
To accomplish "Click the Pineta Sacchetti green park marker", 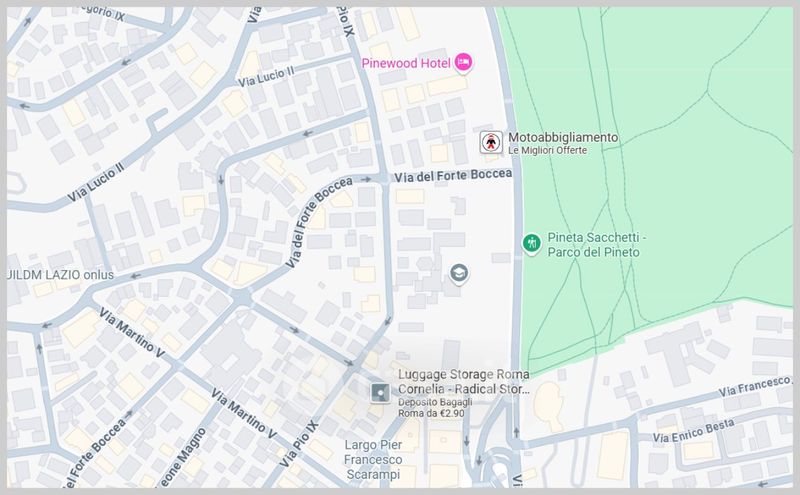I will coord(531,243).
